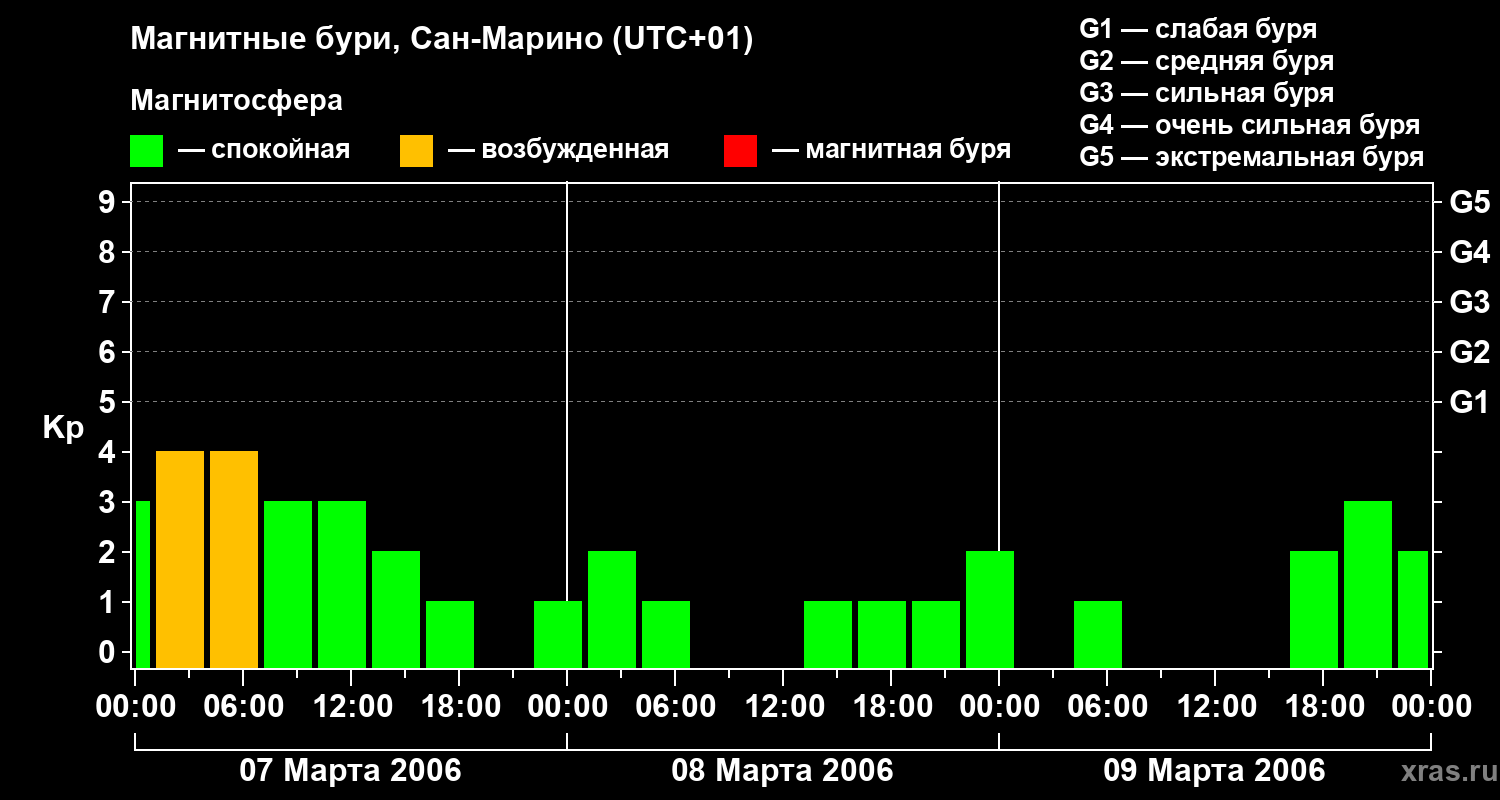1500x800 pixels.
Task: Click the «09 Марта 2006» date label
Action: tap(1214, 770)
